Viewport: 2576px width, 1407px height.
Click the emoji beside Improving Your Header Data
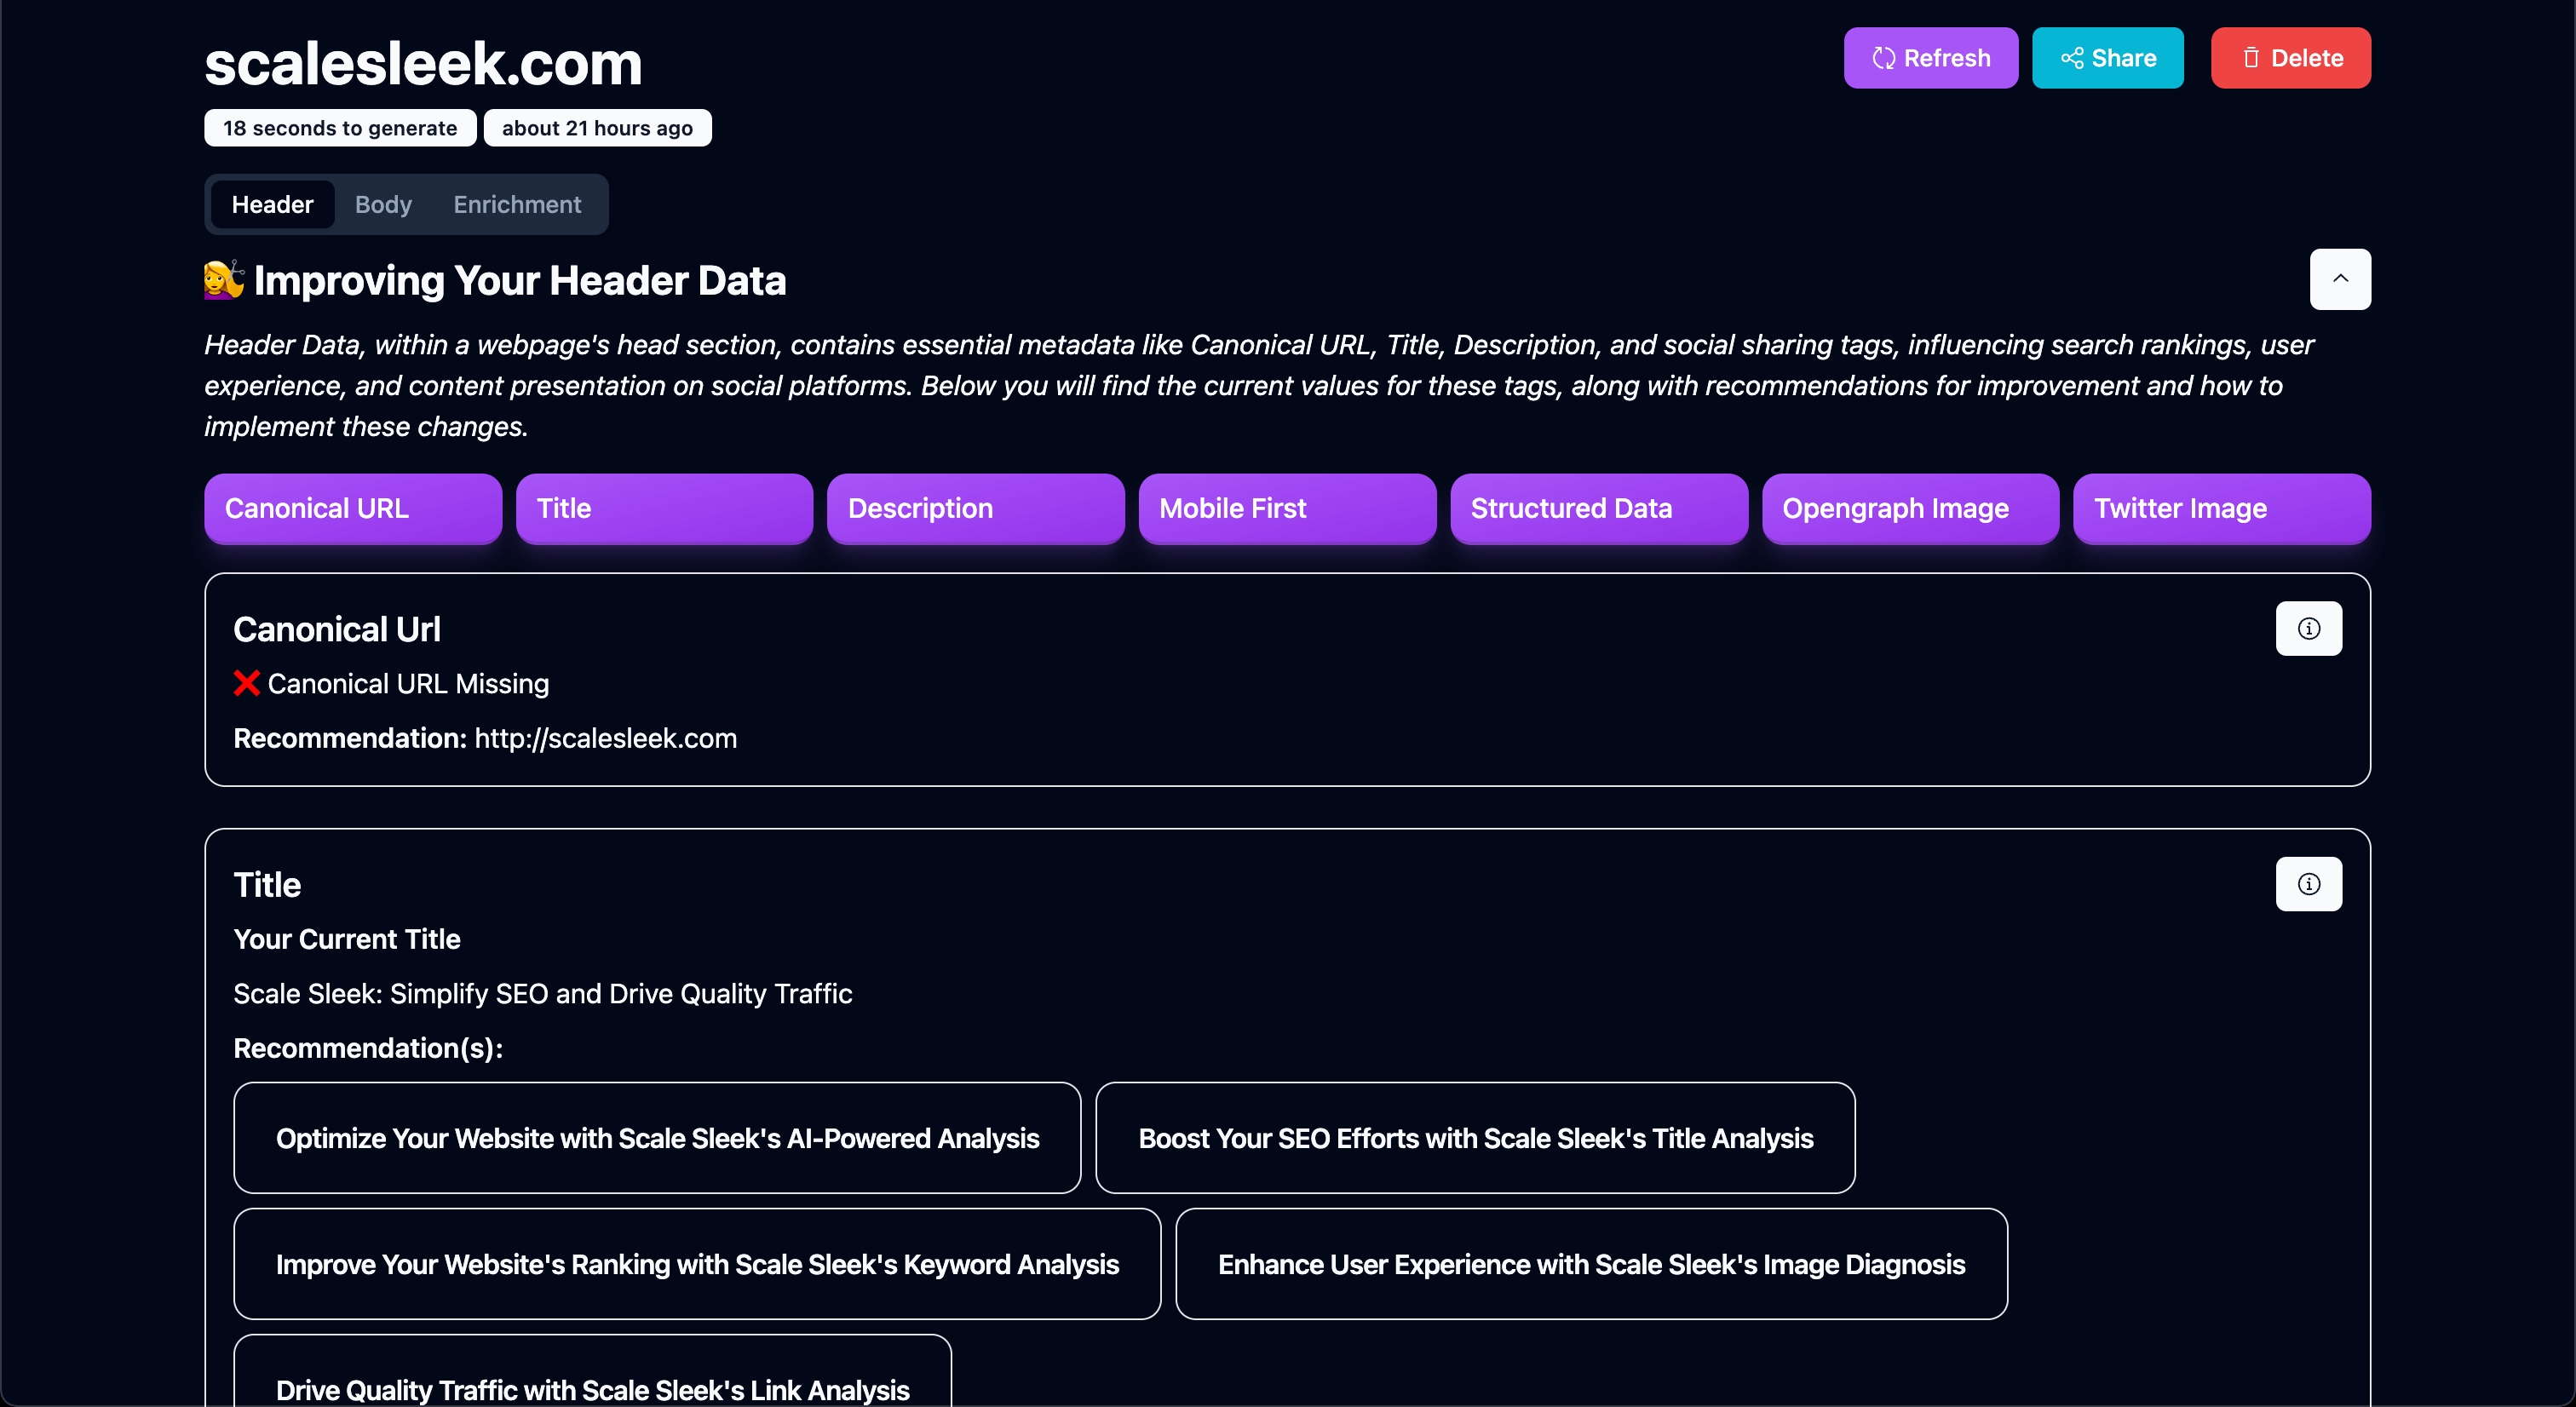(x=224, y=280)
